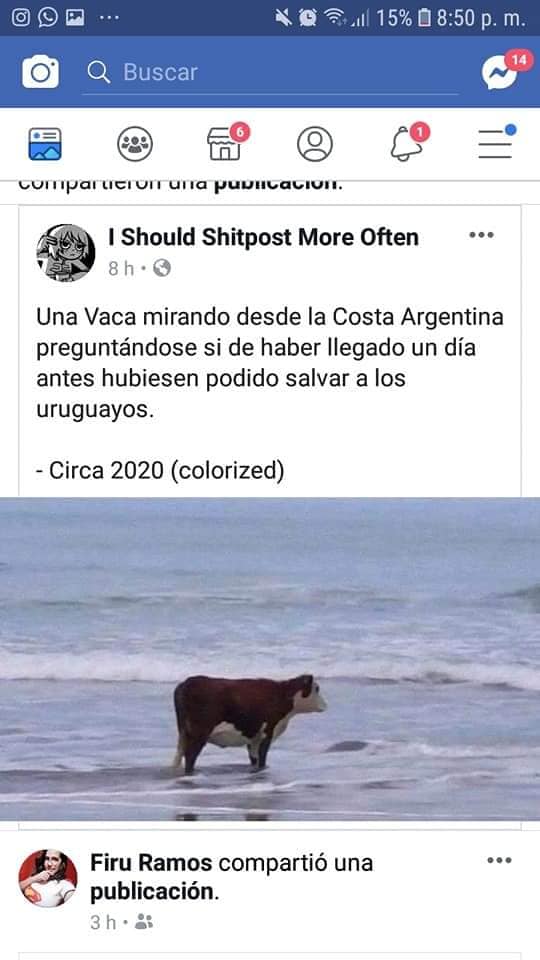Viewport: 540px width, 960px height.
Task: View I Should Shitpost More Often avatar
Action: (x=66, y=252)
